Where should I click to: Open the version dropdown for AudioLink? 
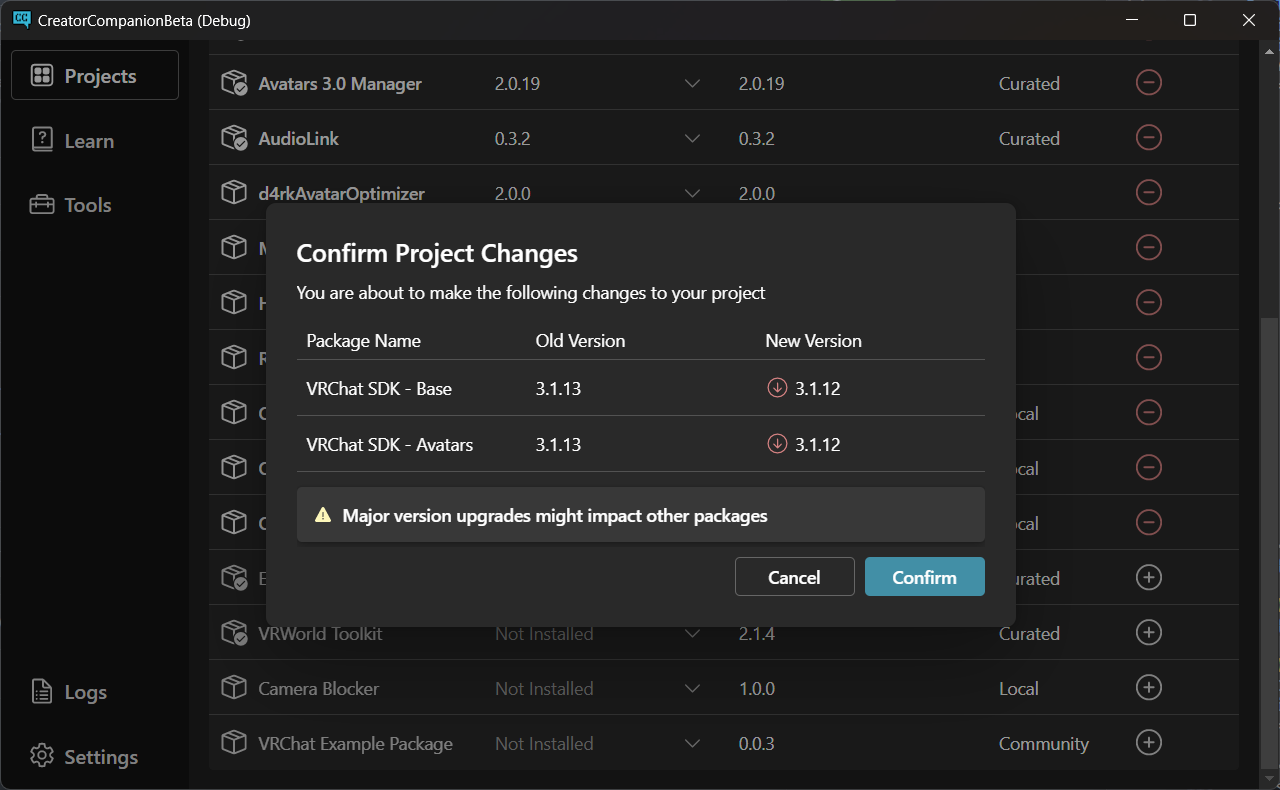pyautogui.click(x=692, y=138)
